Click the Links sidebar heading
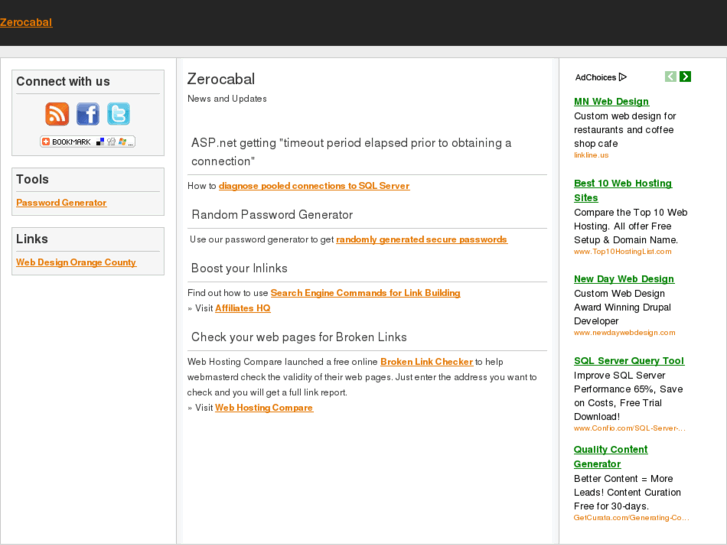The width and height of the screenshot is (727, 545). coord(32,239)
